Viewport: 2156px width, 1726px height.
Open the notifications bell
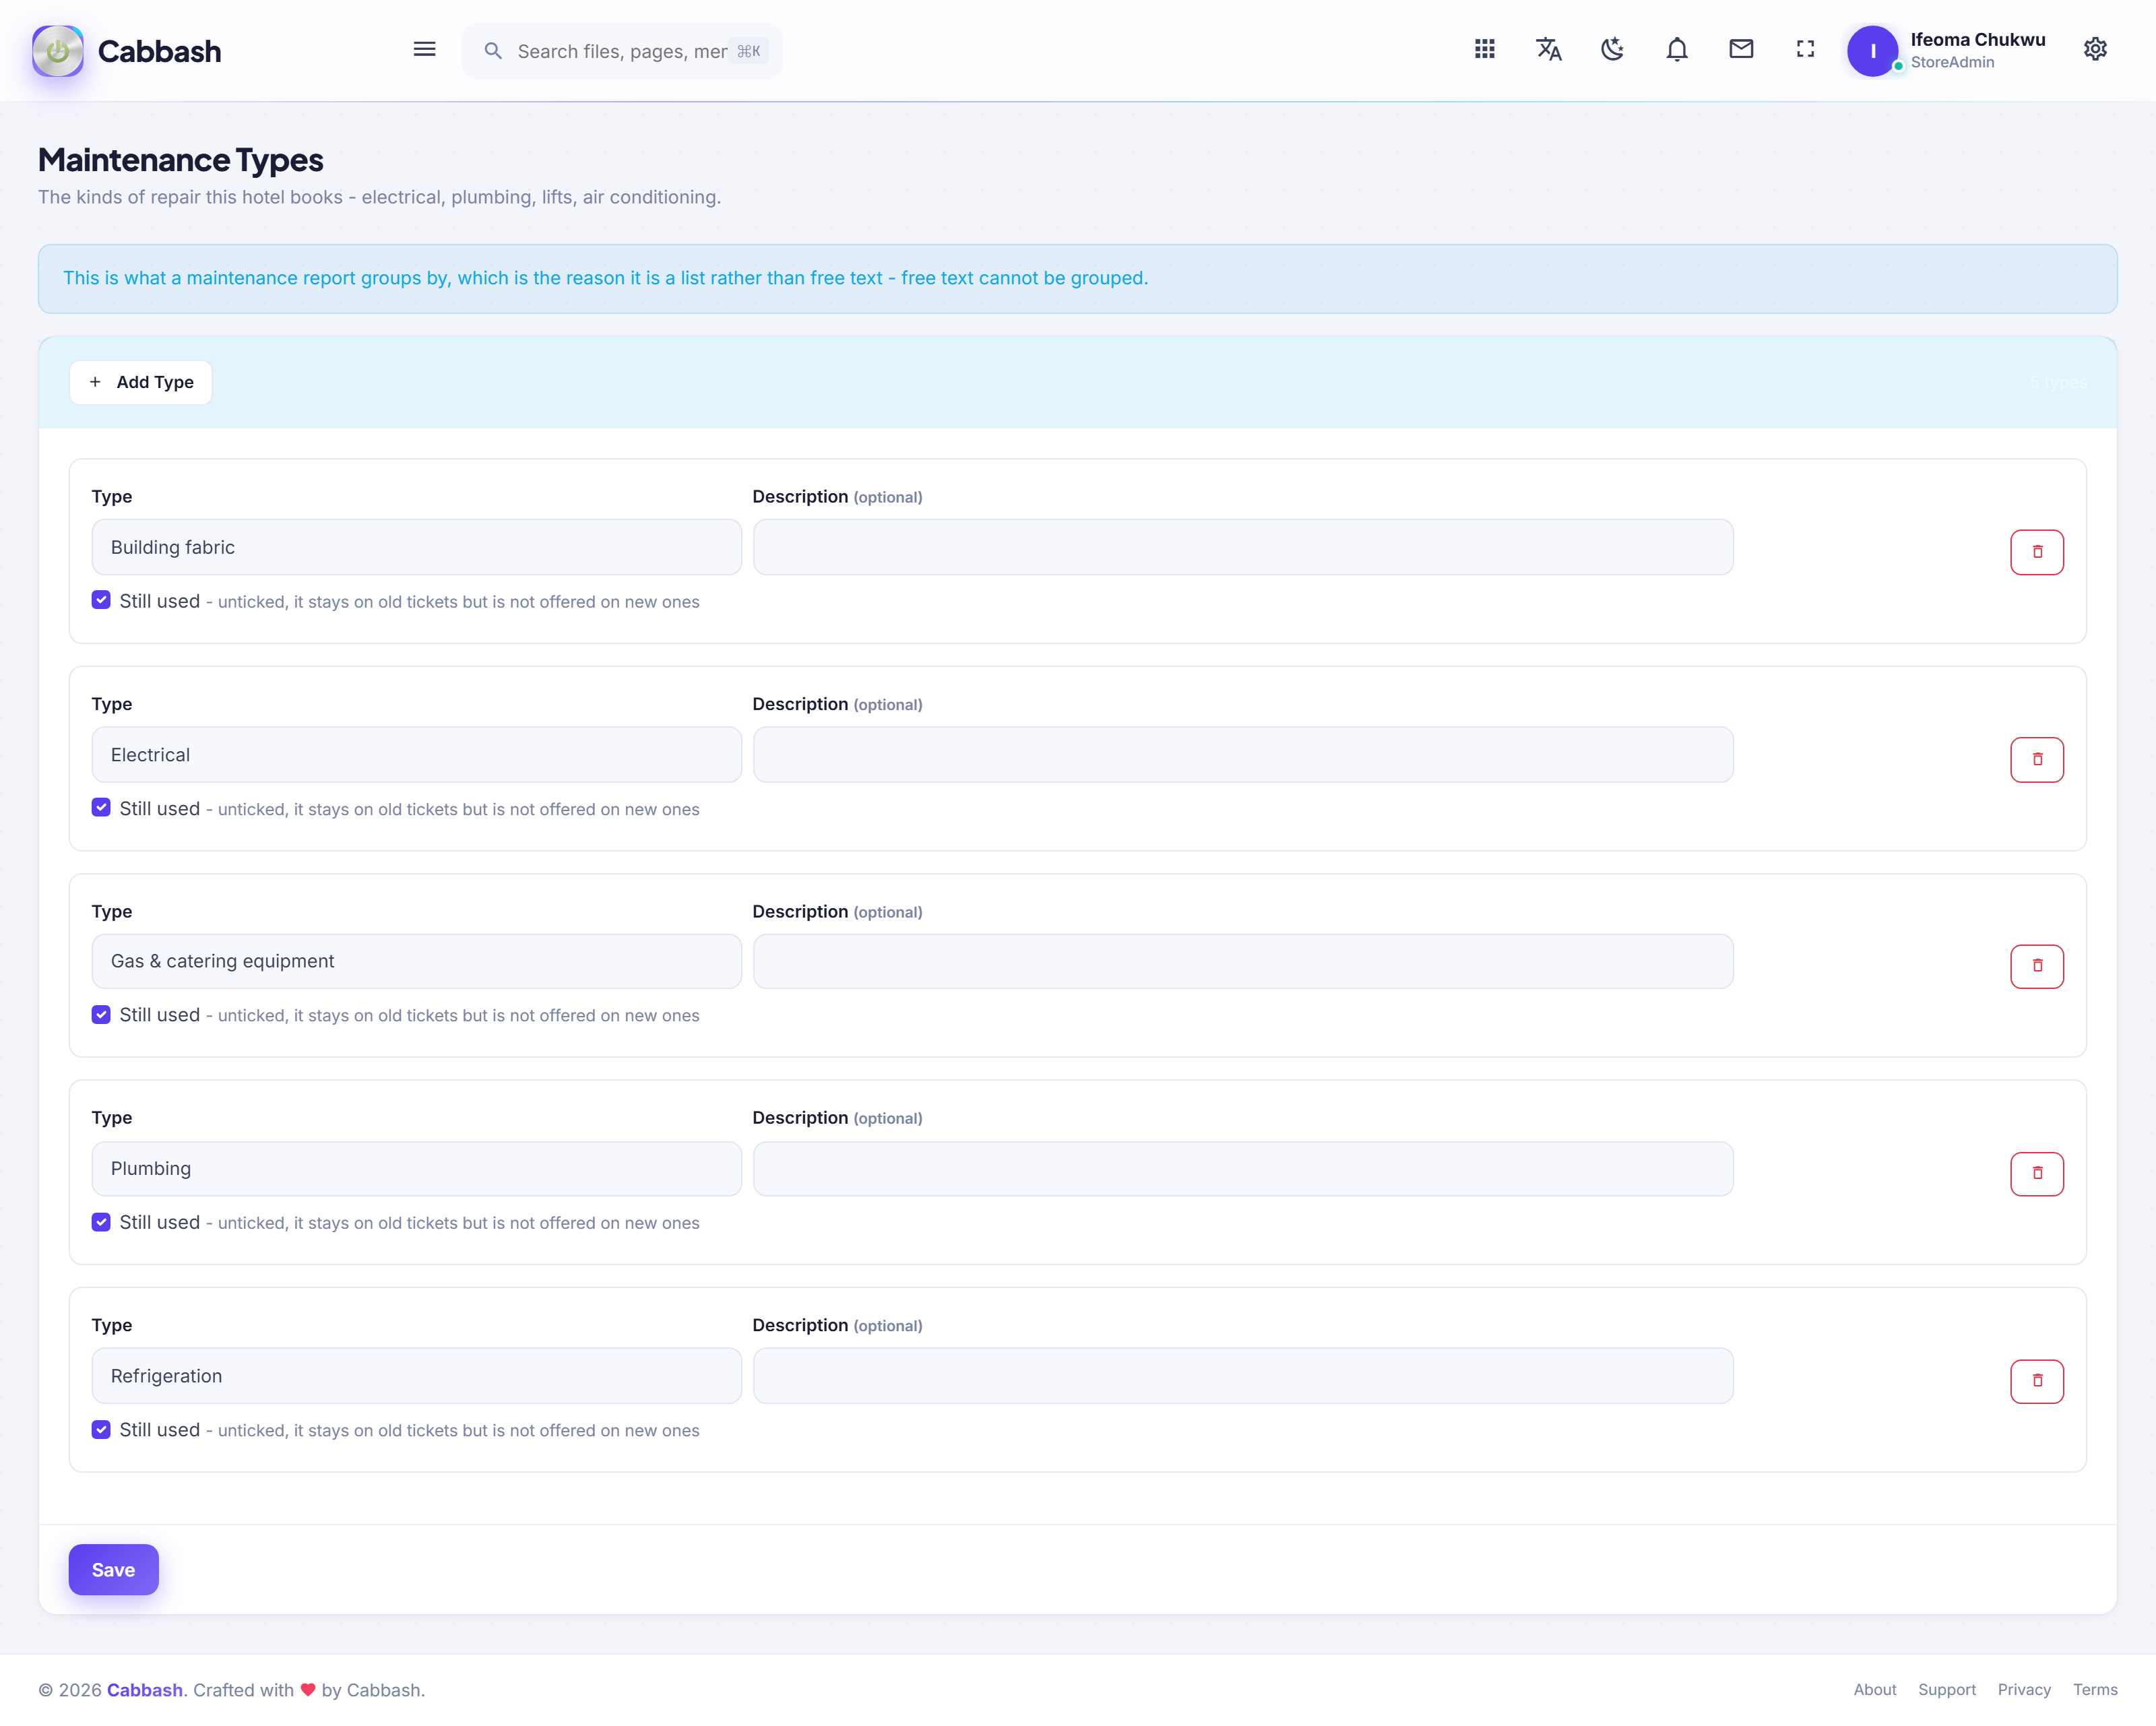pyautogui.click(x=1677, y=49)
